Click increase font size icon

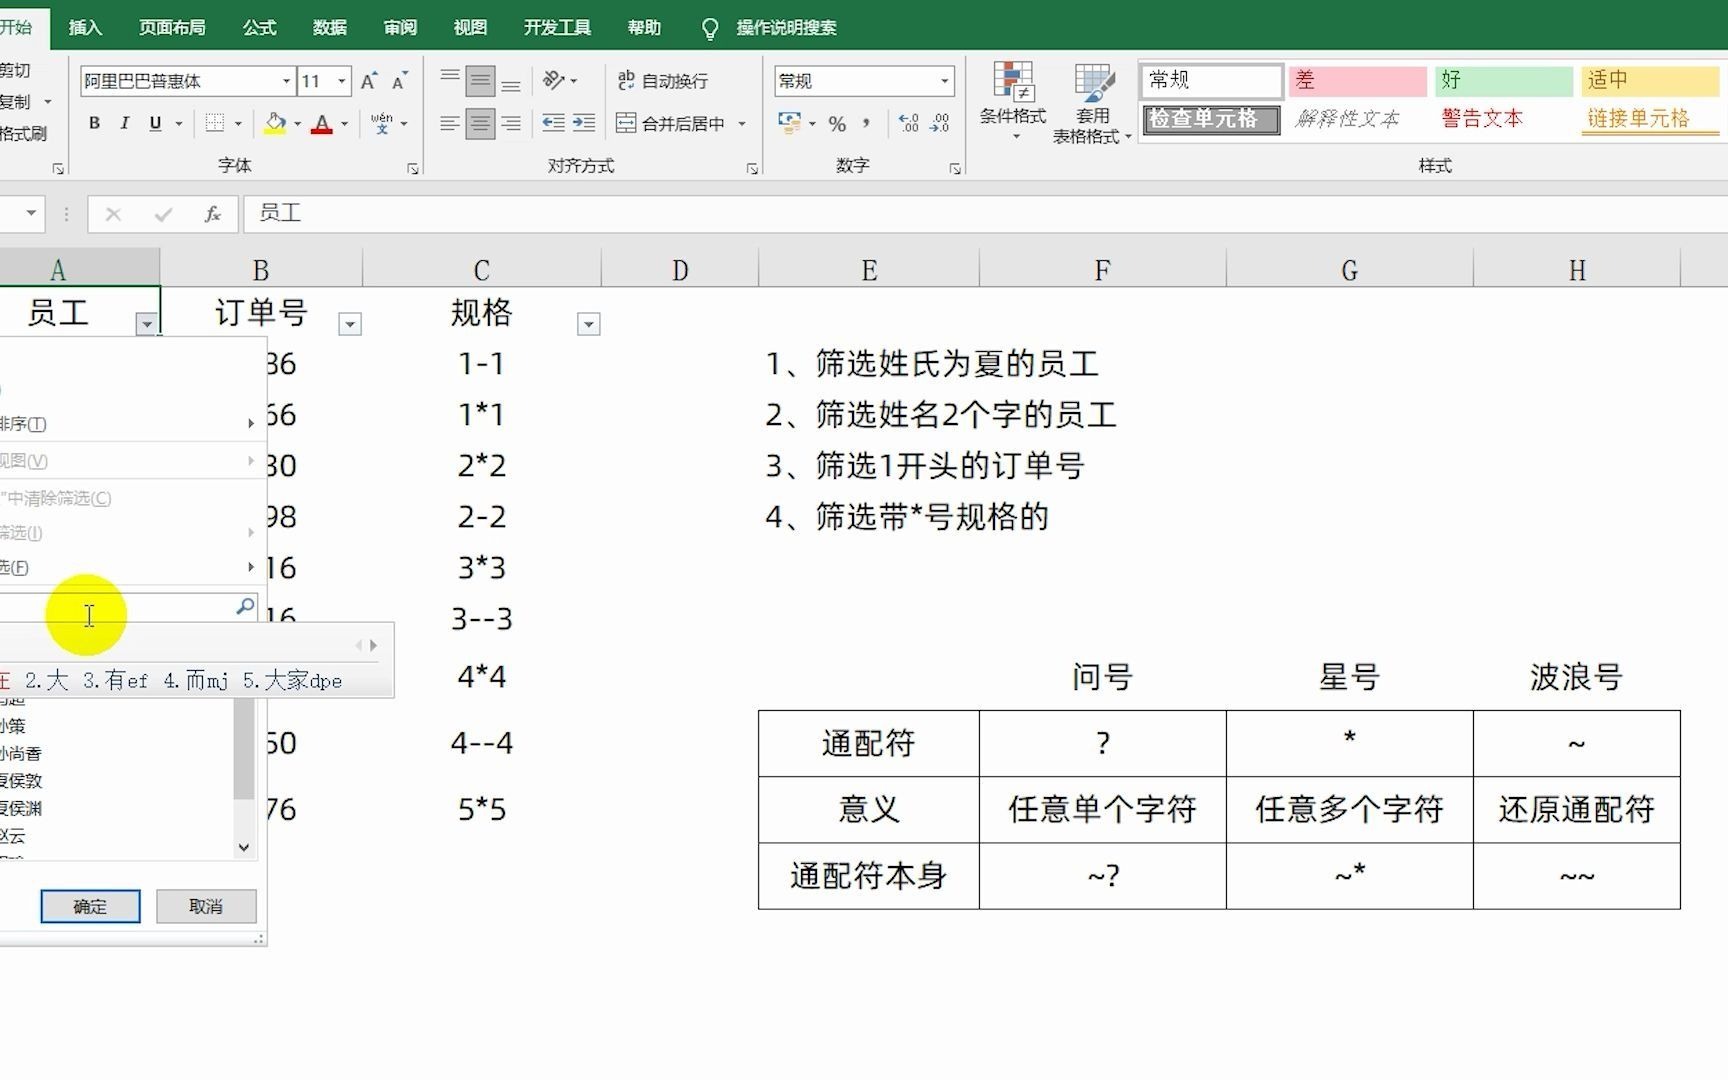tap(369, 81)
